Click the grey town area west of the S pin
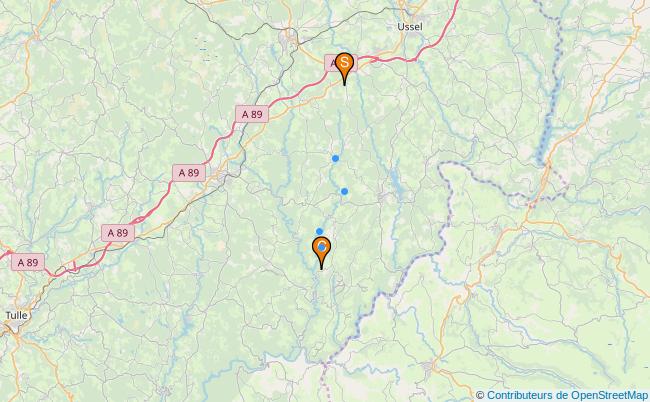The width and height of the screenshot is (650, 402). (x=290, y=37)
